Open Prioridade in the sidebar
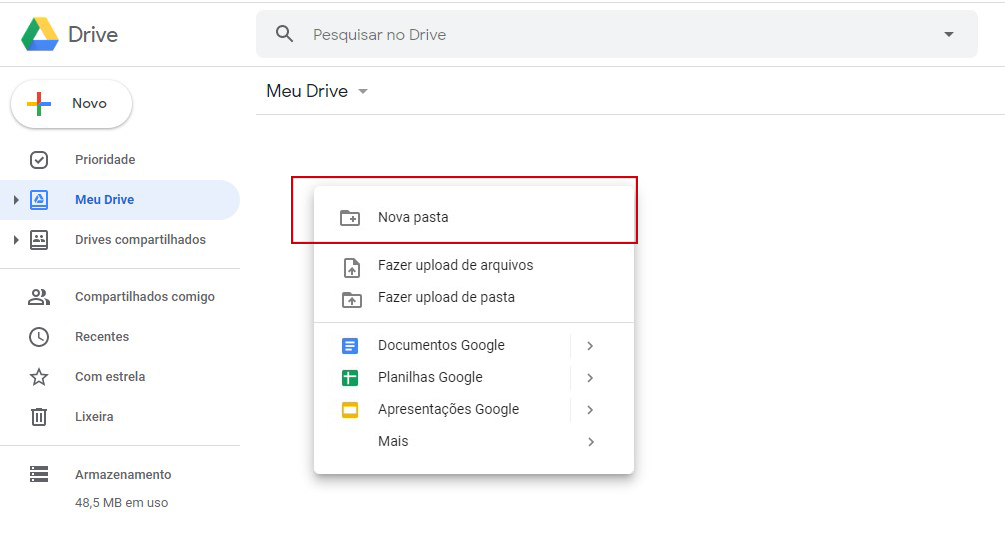 (x=105, y=160)
